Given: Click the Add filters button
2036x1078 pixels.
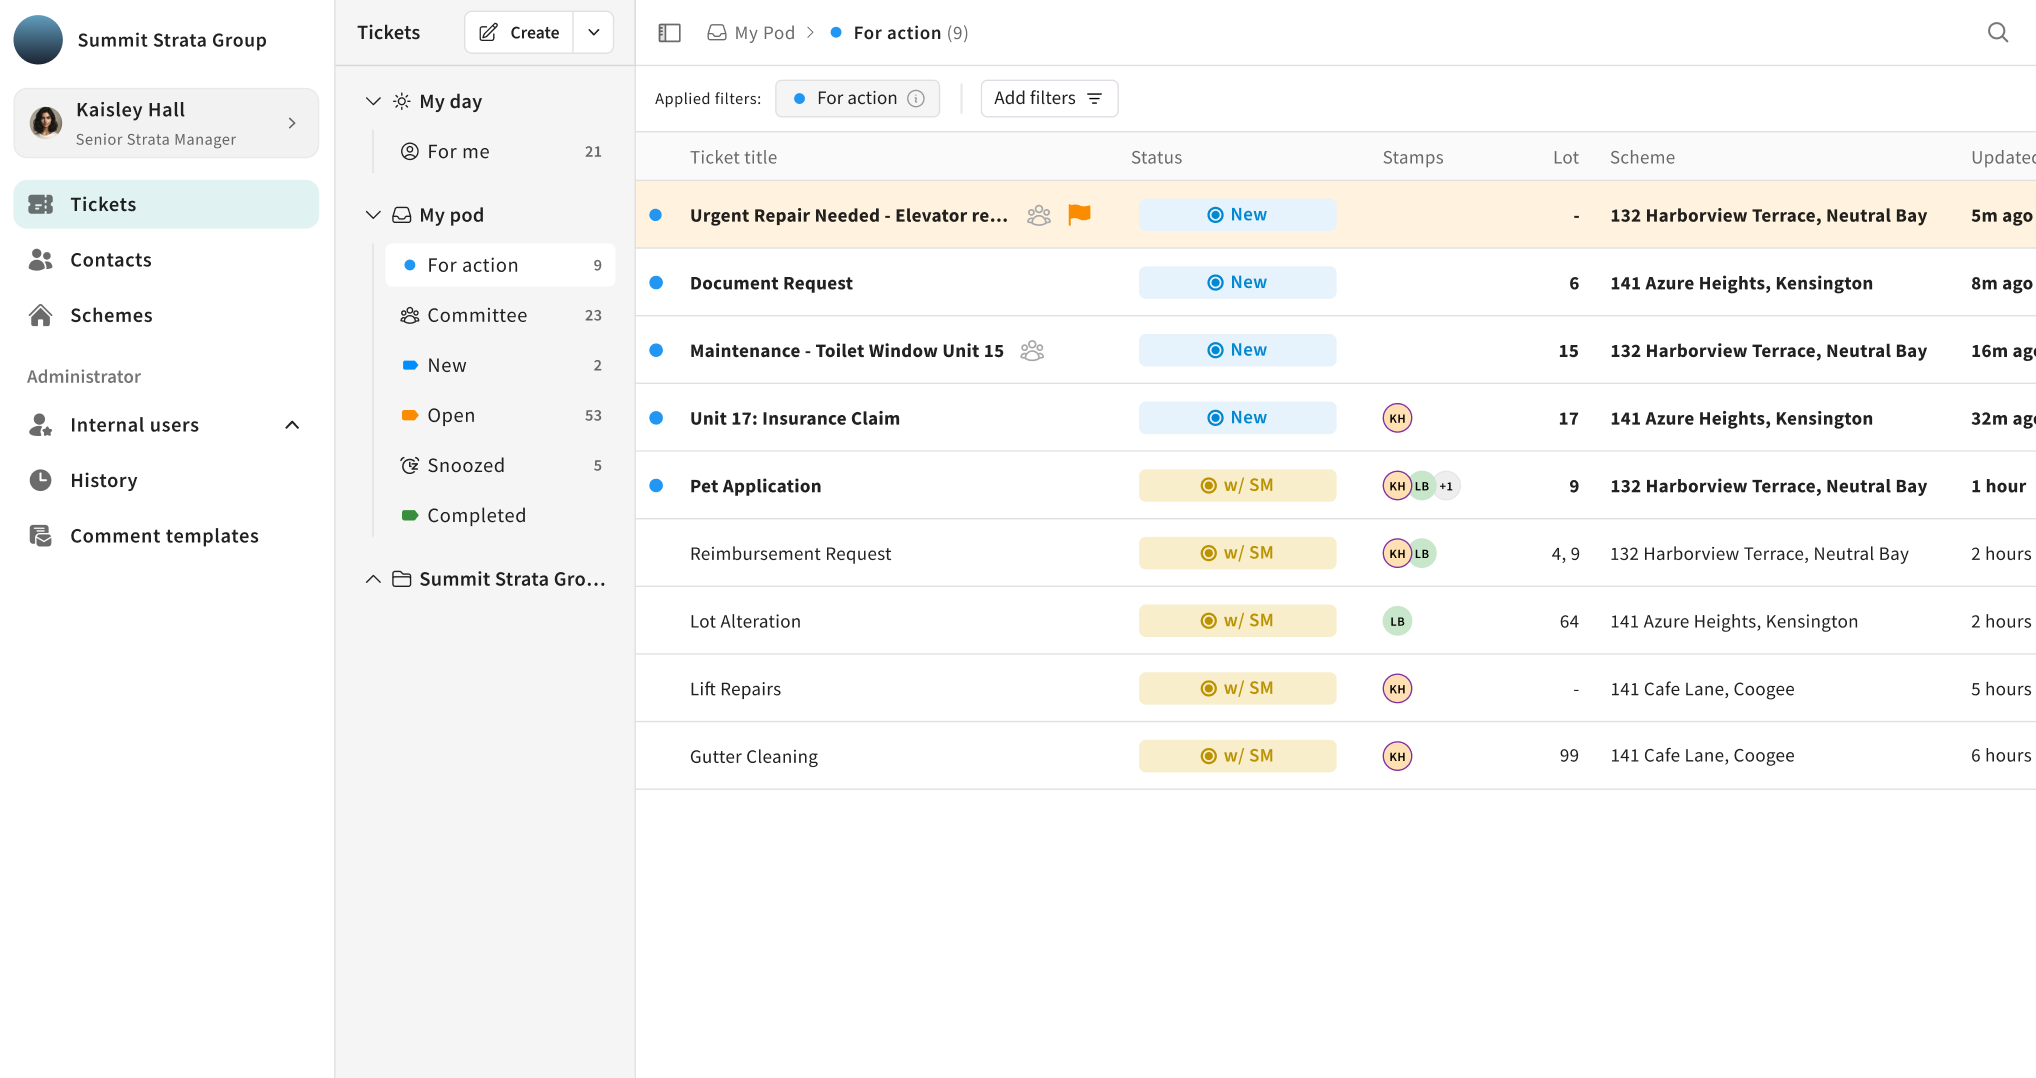Looking at the screenshot, I should [1048, 98].
